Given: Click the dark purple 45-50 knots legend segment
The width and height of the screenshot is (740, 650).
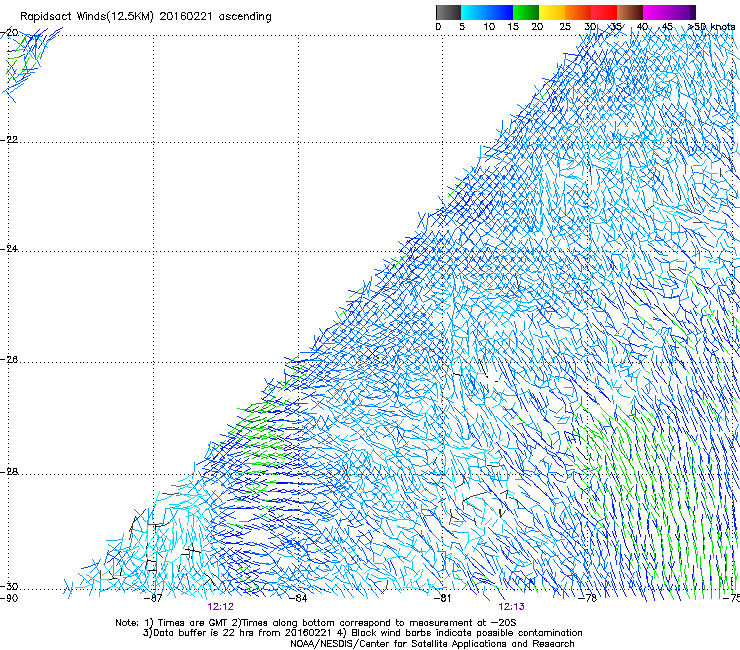Looking at the screenshot, I should (x=682, y=12).
